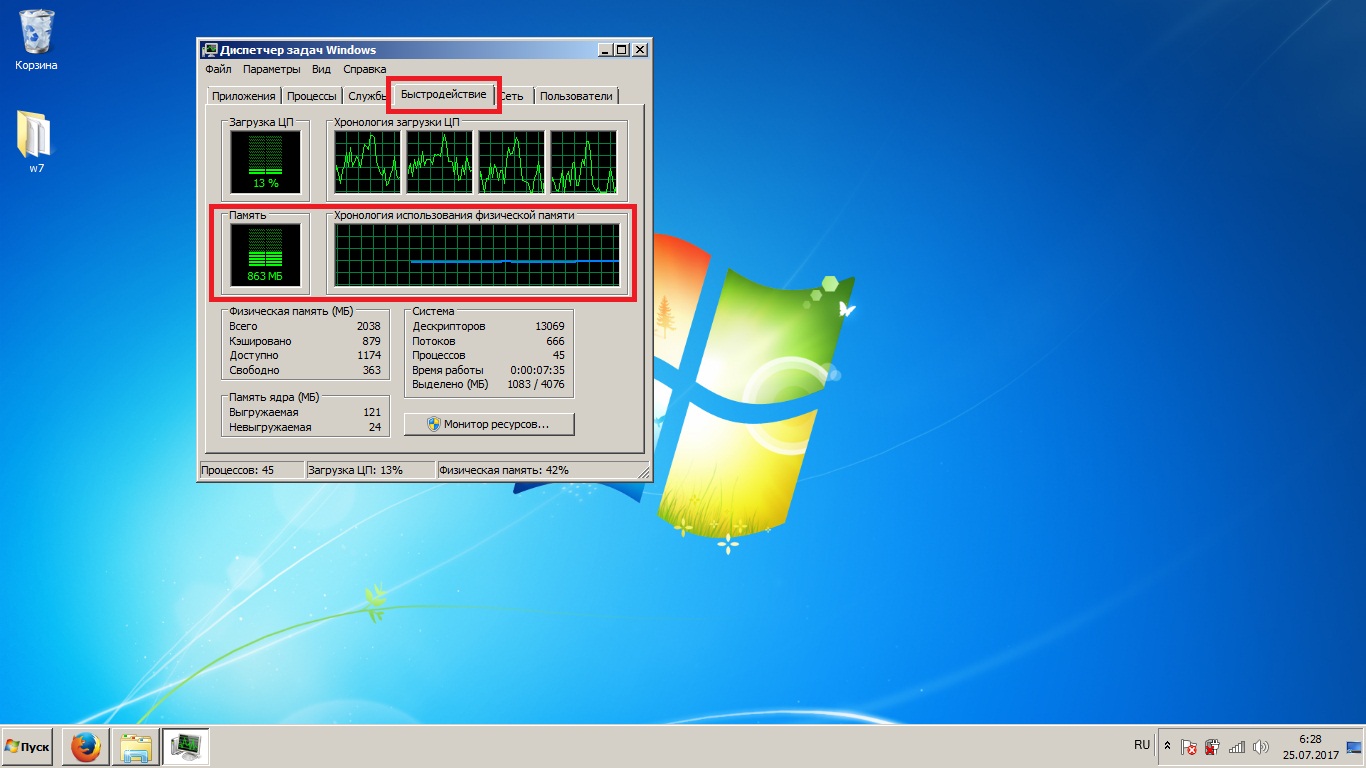Click the Невыгружаемая value 24
The width and height of the screenshot is (1366, 768).
click(x=375, y=427)
